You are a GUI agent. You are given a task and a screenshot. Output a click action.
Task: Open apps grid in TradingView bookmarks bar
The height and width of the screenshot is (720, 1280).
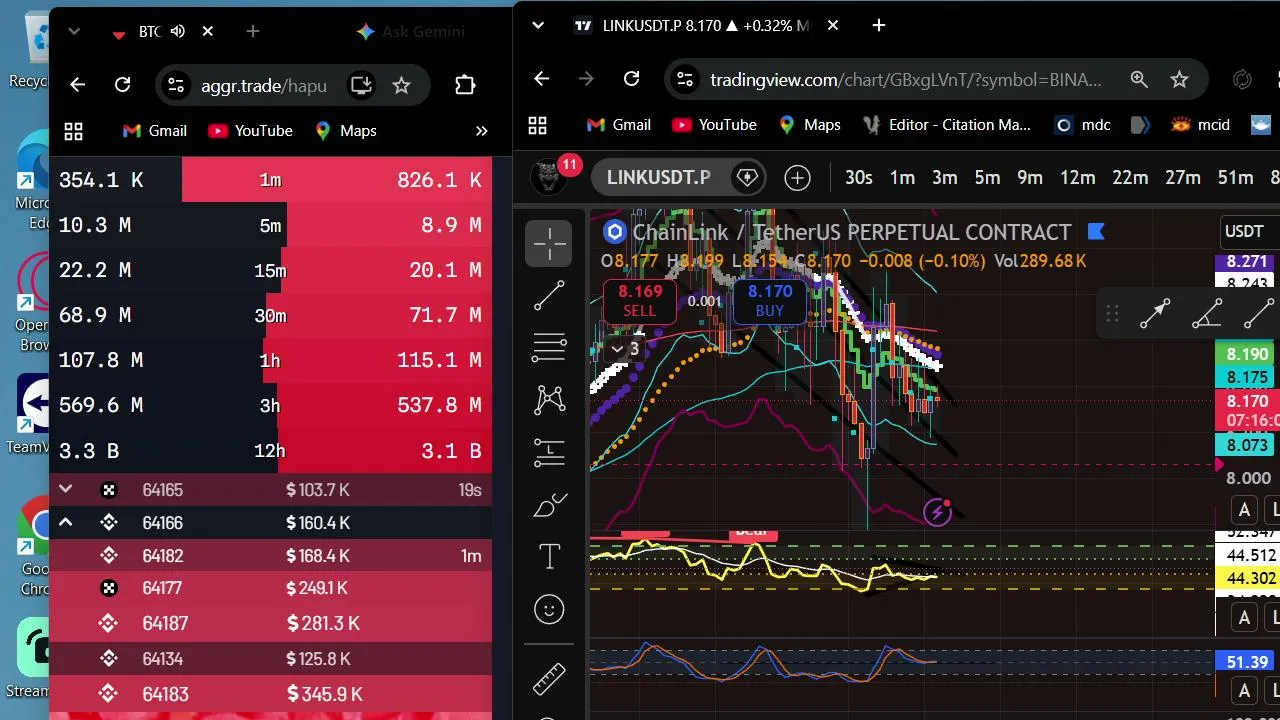pyautogui.click(x=538, y=125)
